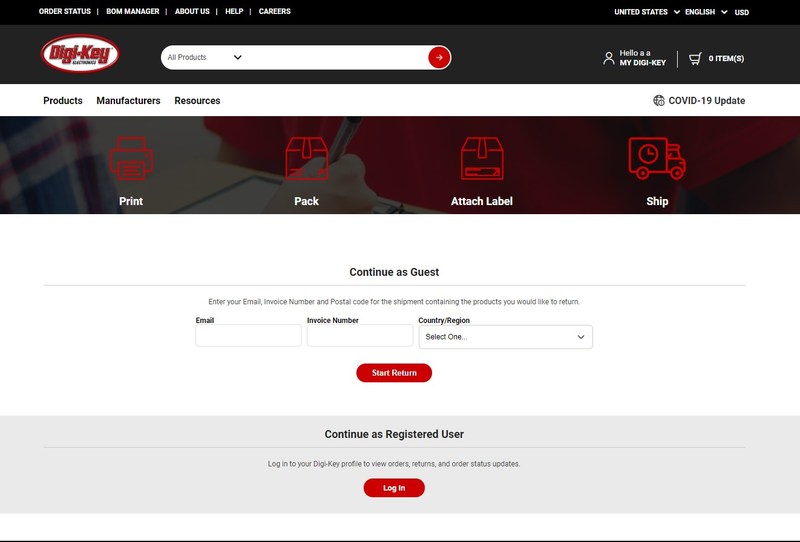The height and width of the screenshot is (542, 800).
Task: Click the Attach Label box icon
Action: (482, 158)
